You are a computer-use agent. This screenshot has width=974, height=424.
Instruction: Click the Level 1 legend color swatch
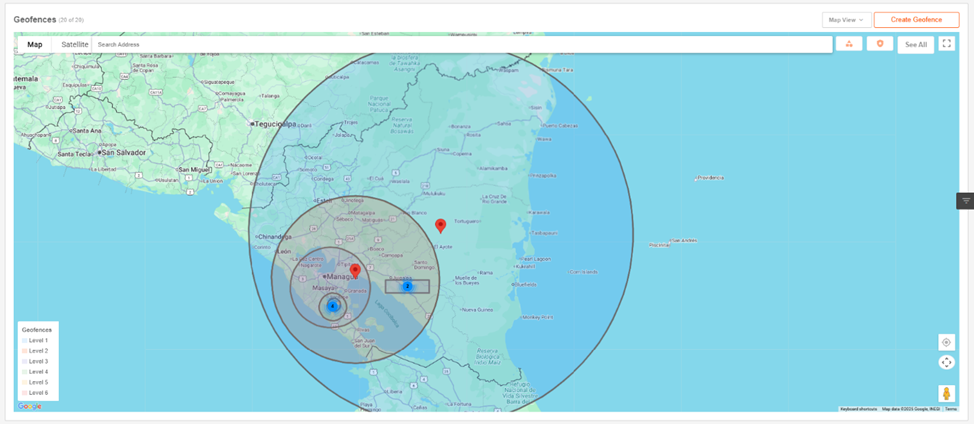tap(24, 341)
